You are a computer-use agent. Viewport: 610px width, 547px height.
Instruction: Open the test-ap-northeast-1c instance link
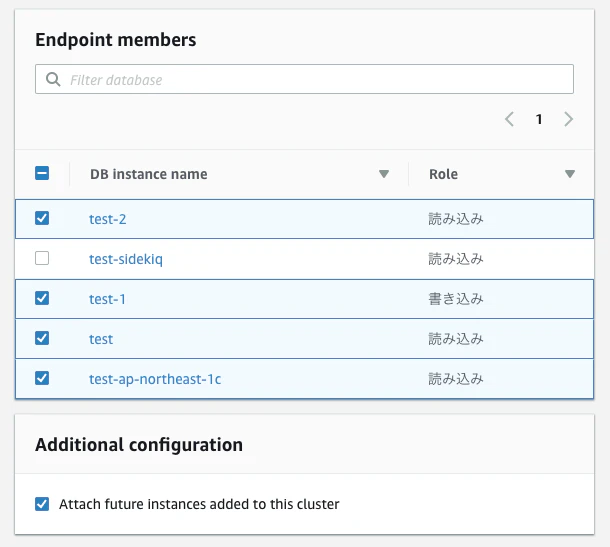tap(155, 379)
